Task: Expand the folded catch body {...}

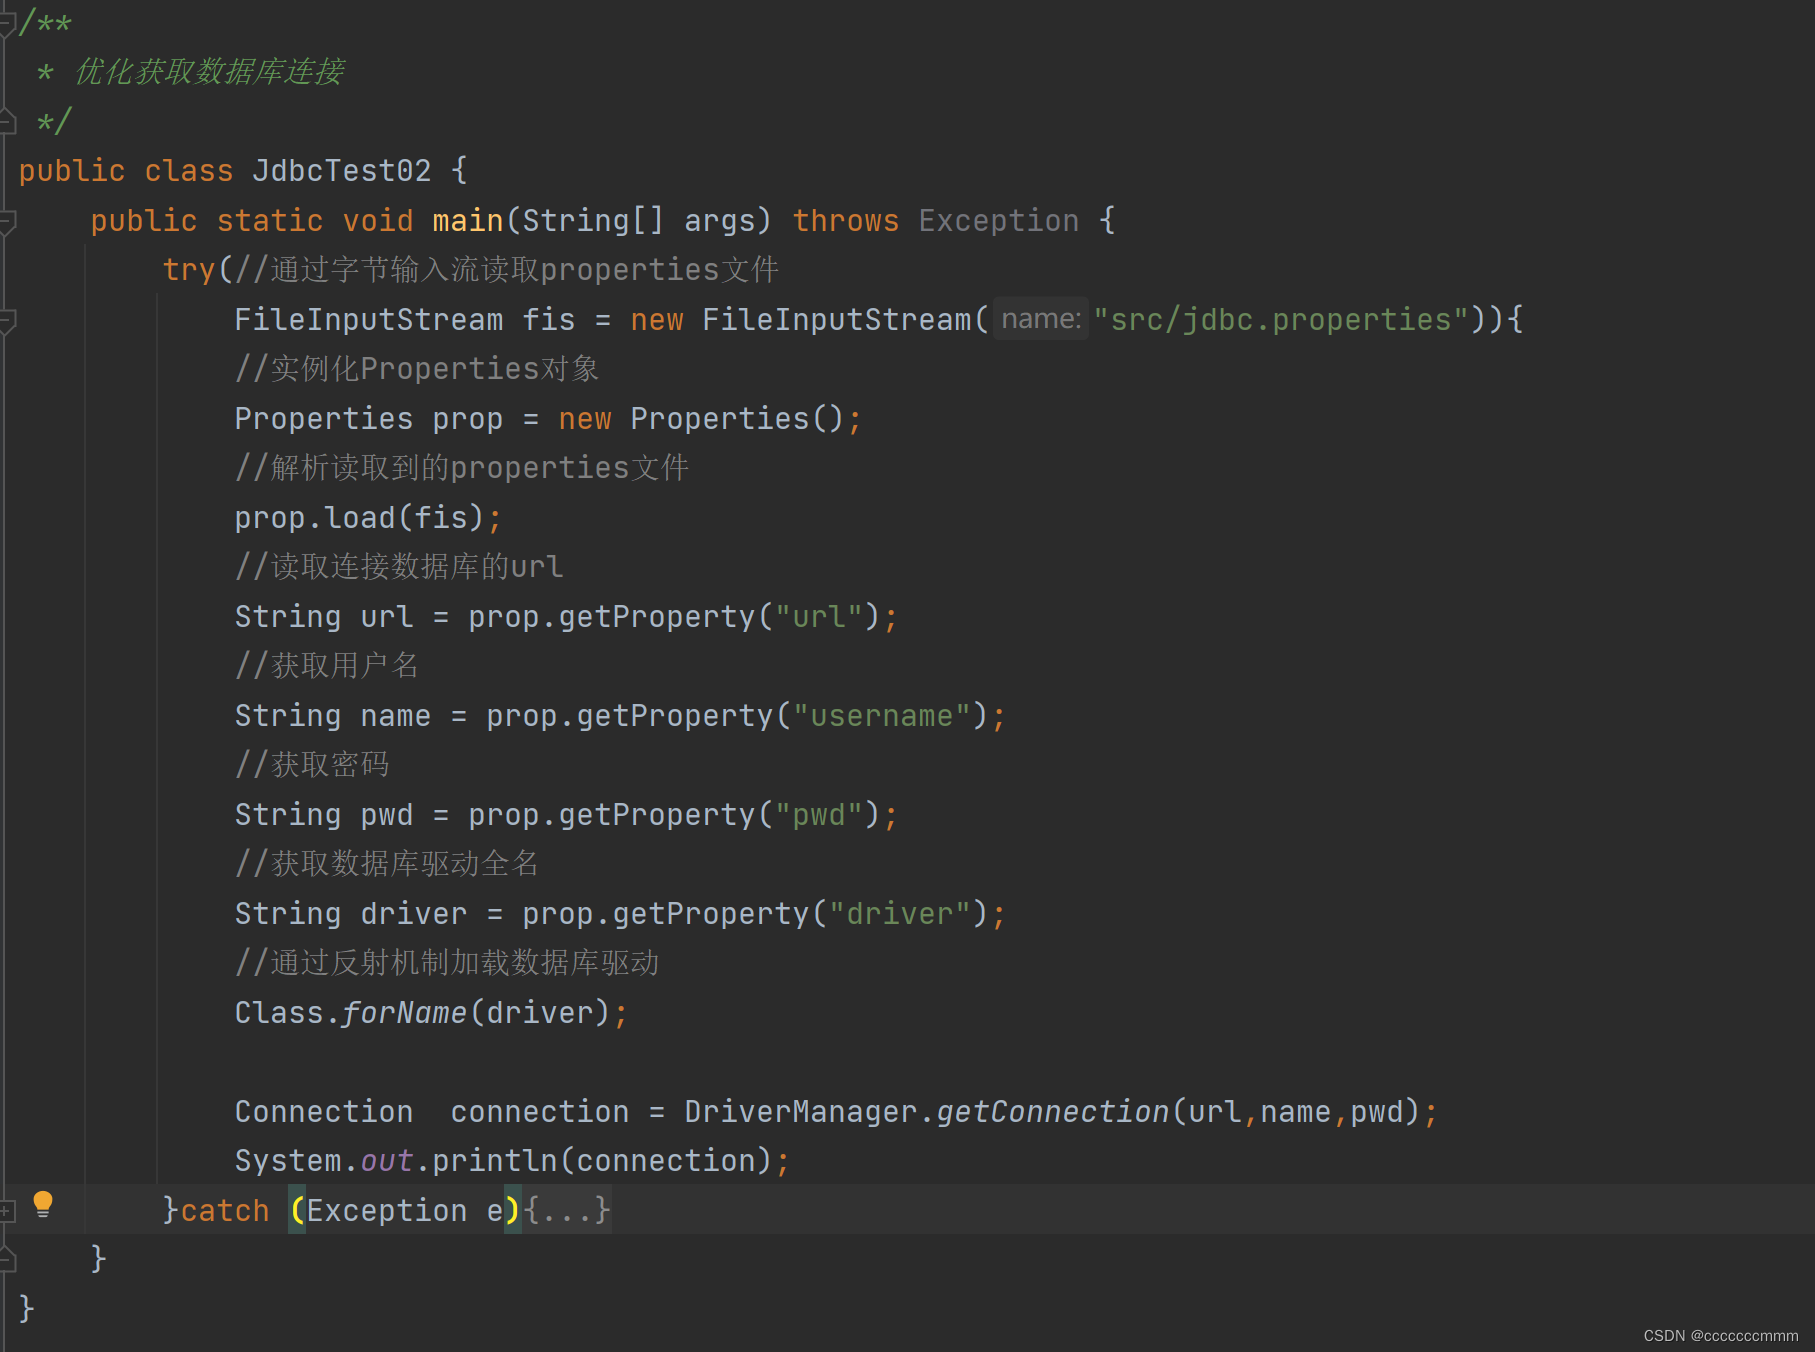Action: (x=567, y=1210)
